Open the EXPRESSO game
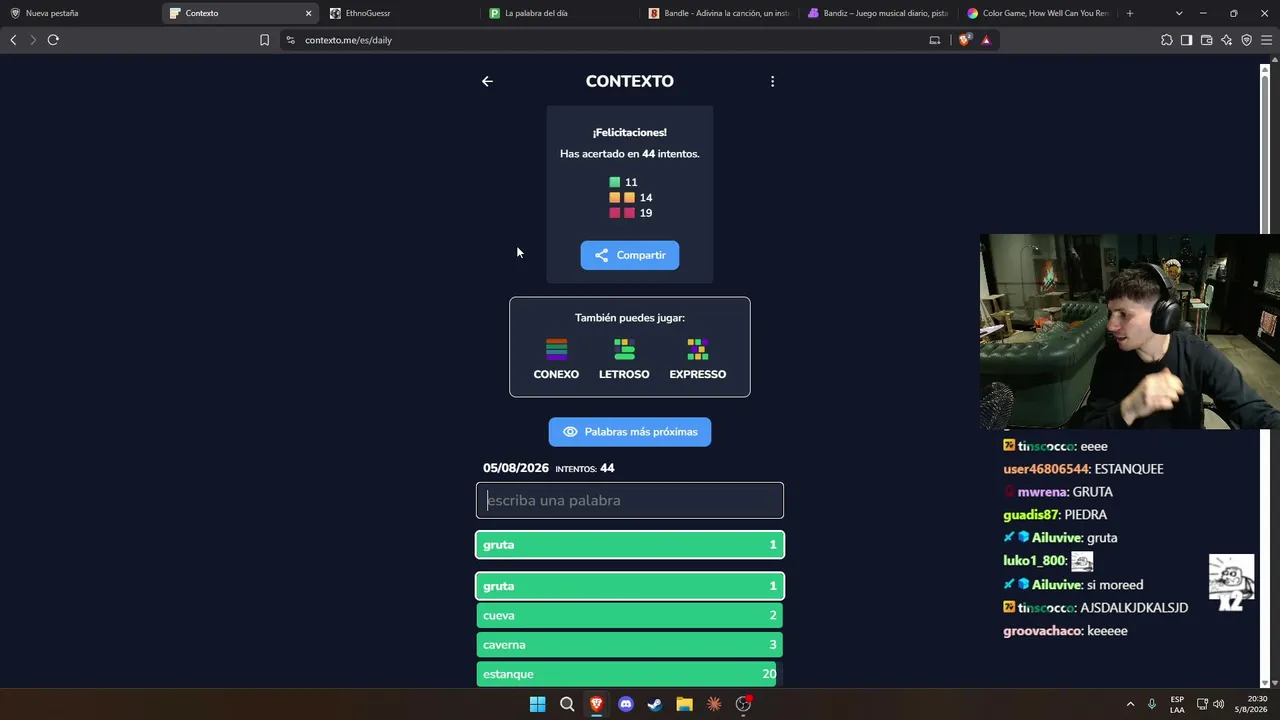 698,359
